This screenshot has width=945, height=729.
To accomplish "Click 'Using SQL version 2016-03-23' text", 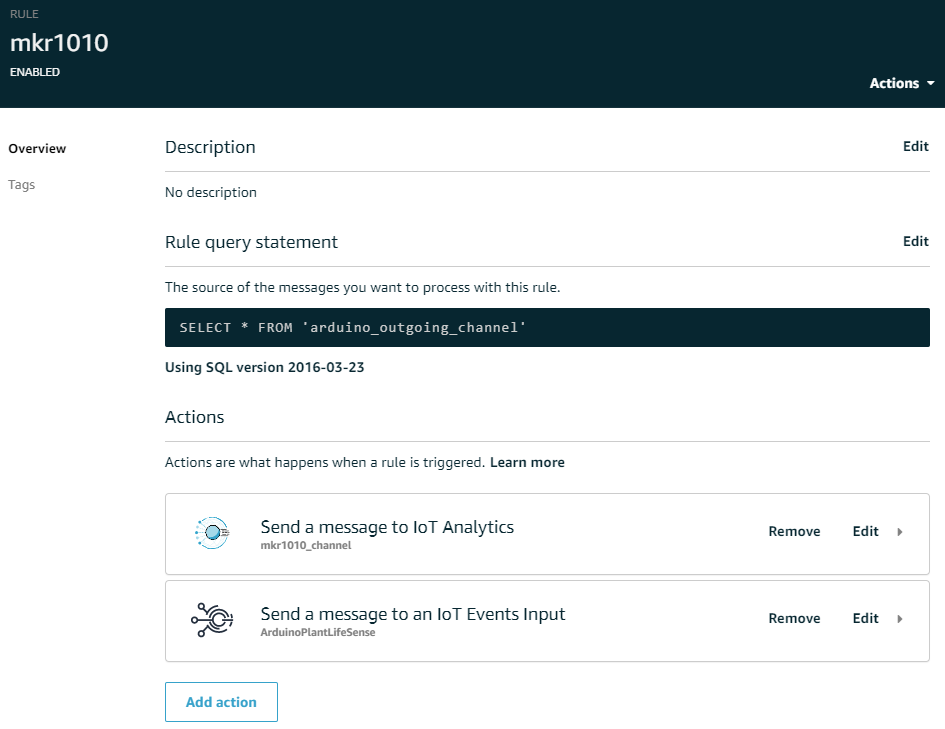I will point(265,368).
